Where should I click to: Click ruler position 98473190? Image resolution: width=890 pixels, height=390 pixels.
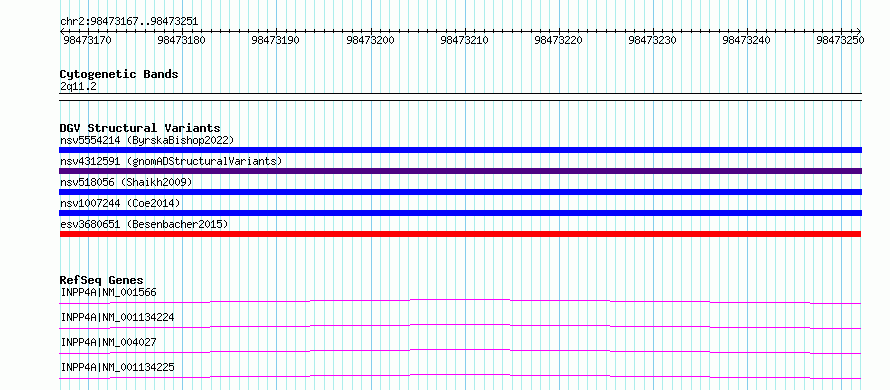click(x=276, y=40)
